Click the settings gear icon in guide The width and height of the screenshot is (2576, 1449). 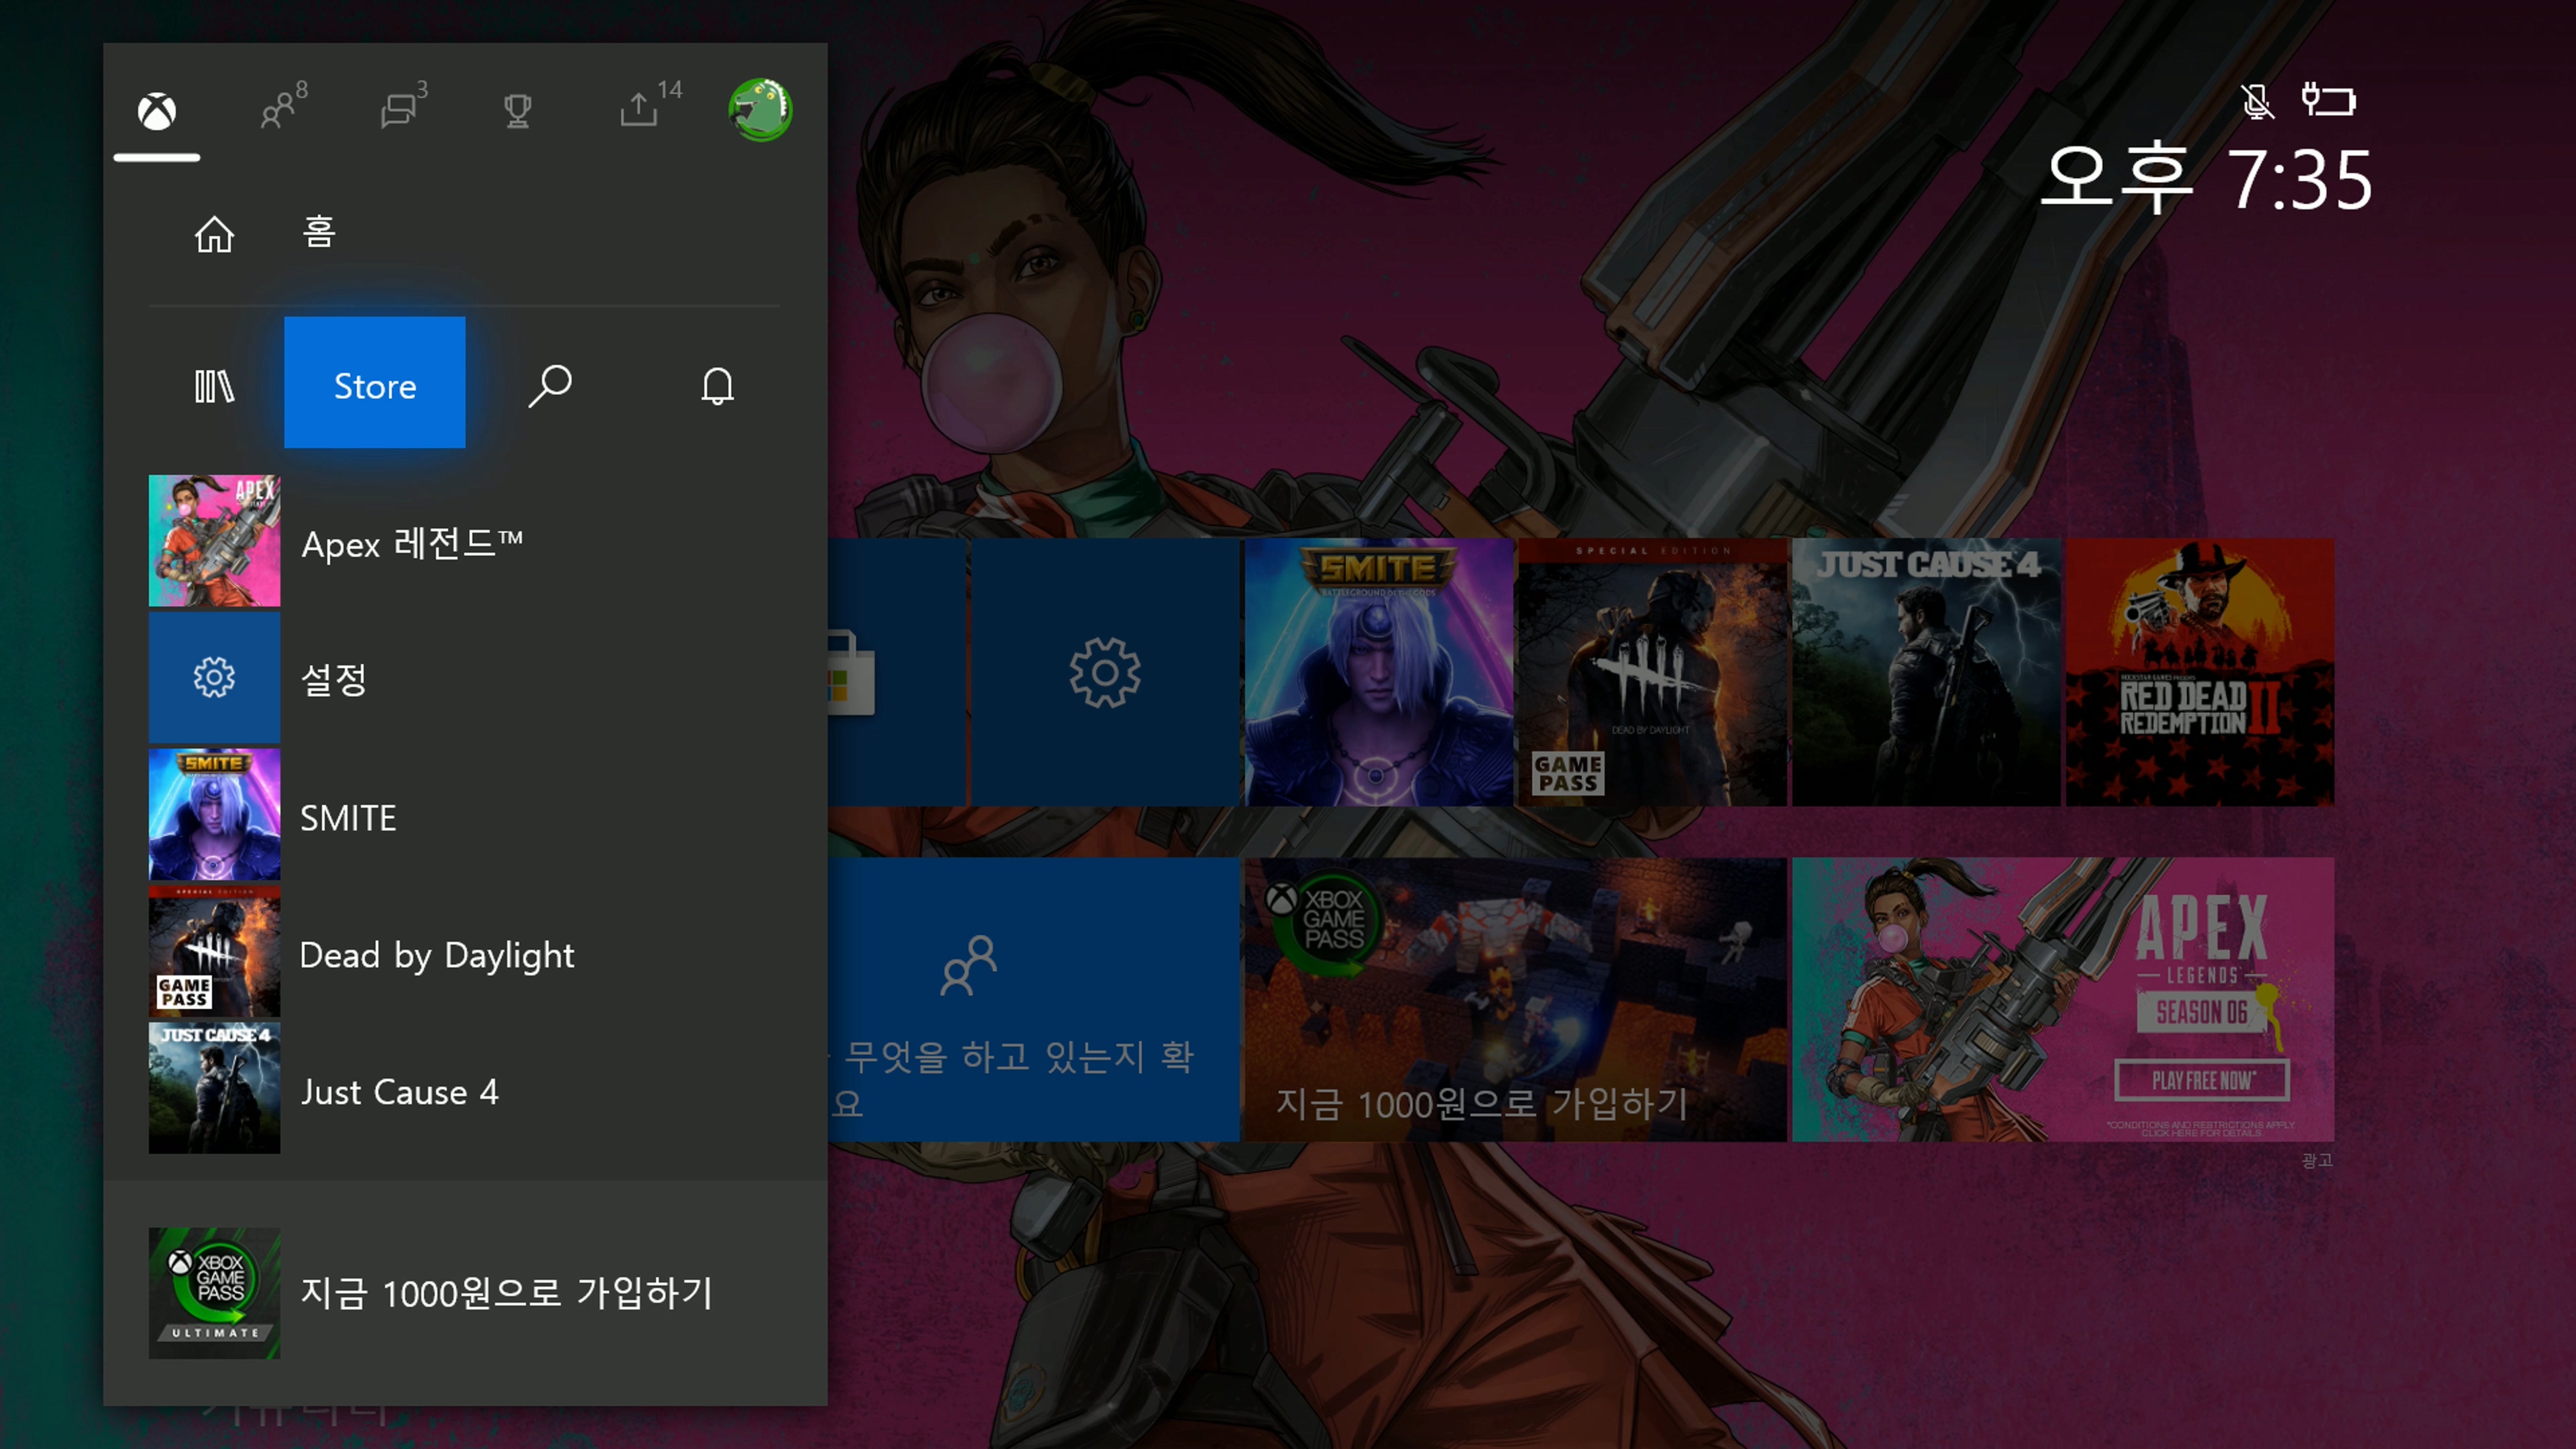click(x=214, y=678)
